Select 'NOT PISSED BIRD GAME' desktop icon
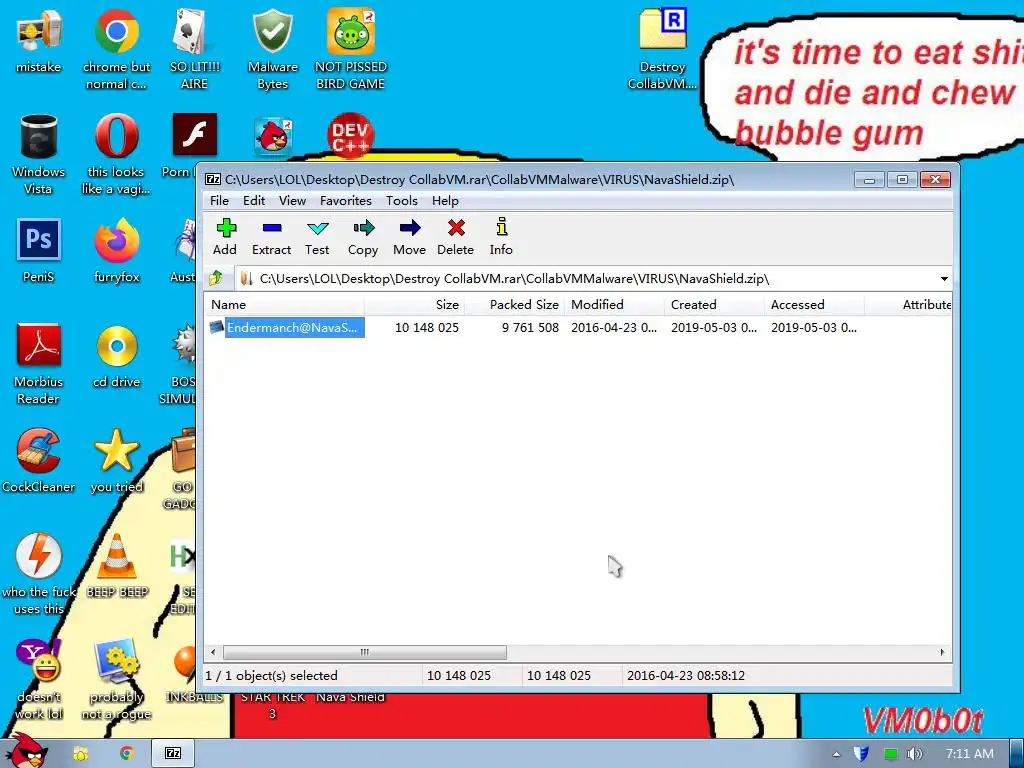This screenshot has width=1024, height=768. coord(351,49)
